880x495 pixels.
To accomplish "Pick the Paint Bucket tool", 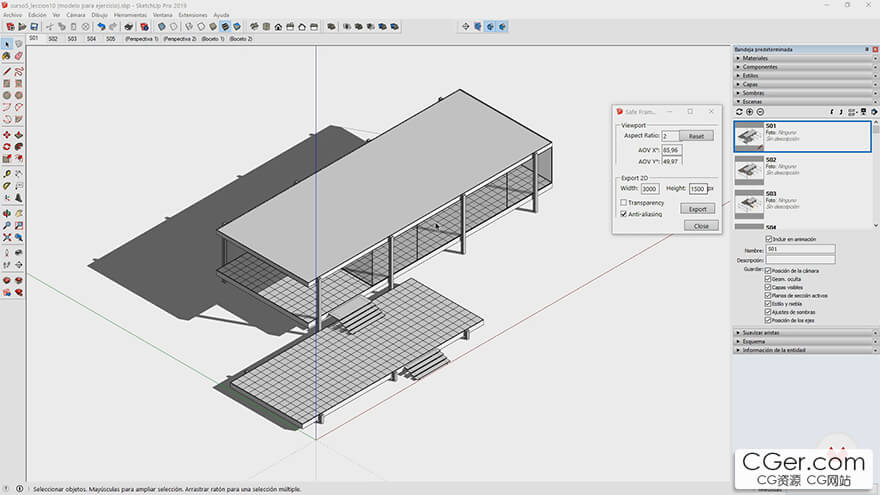I will coord(7,56).
